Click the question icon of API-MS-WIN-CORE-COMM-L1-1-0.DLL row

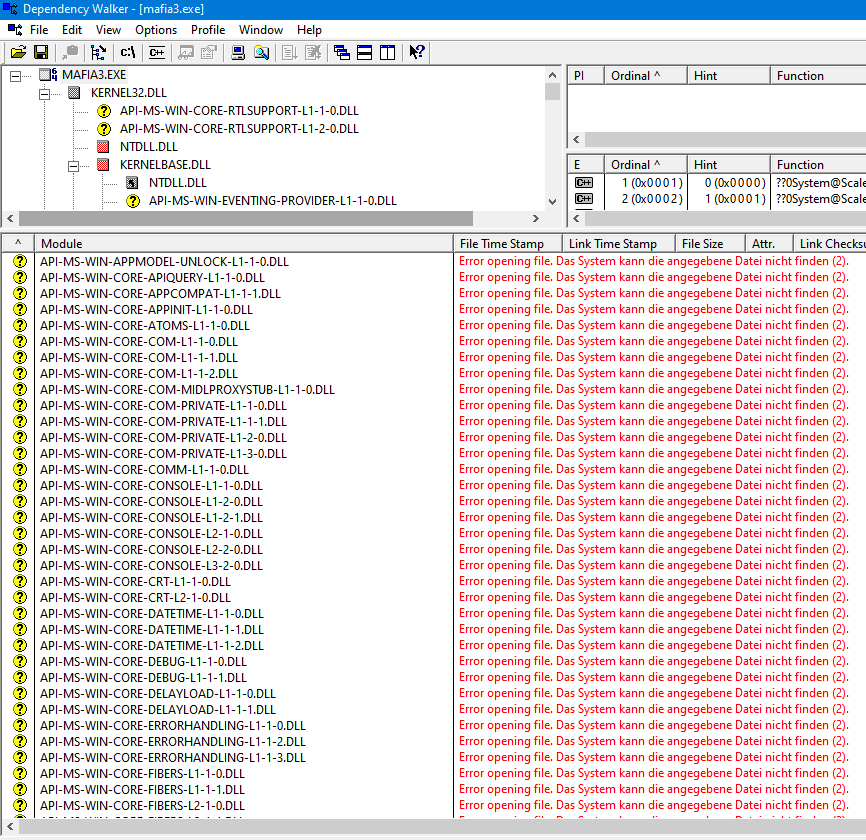(20, 469)
